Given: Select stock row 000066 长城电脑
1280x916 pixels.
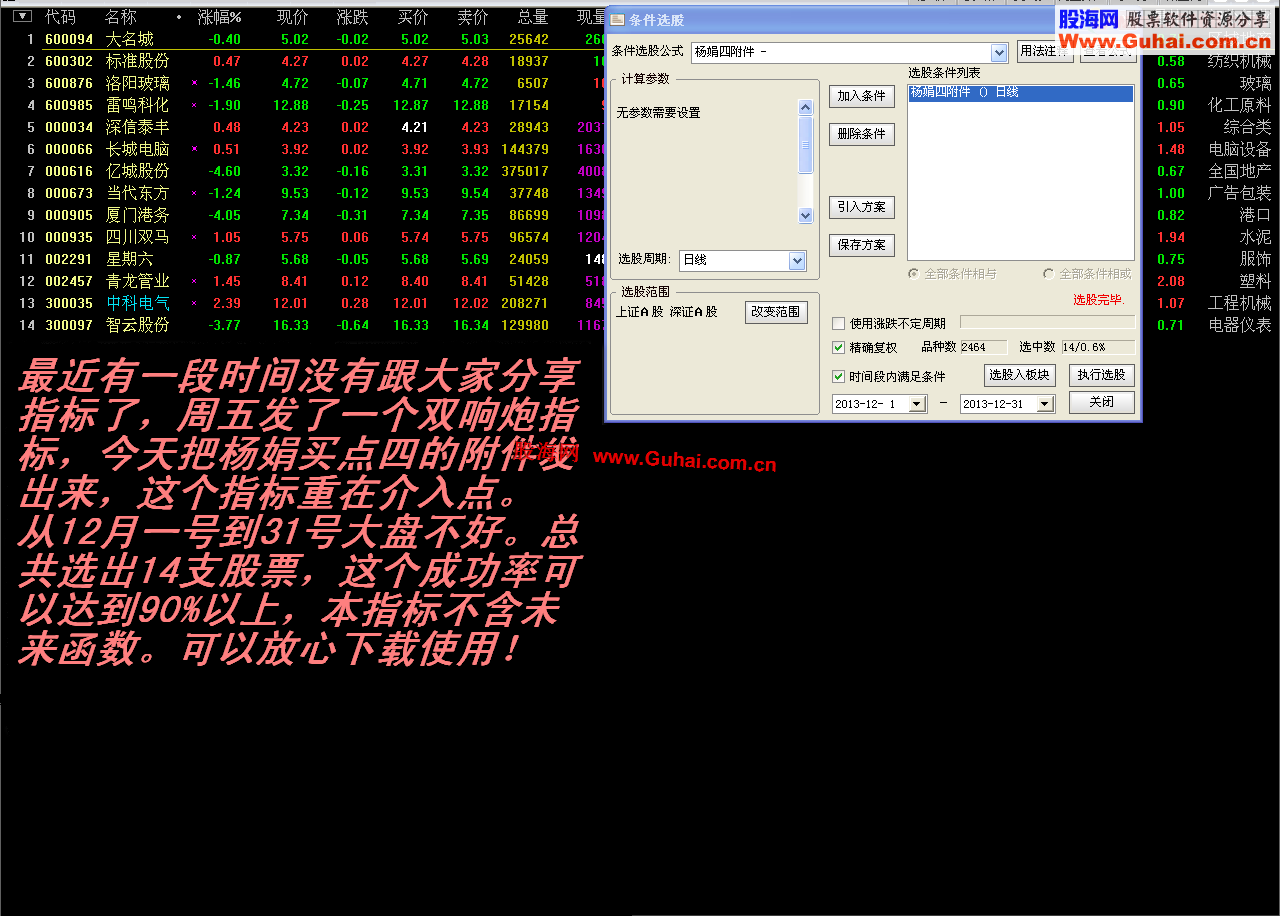Looking at the screenshot, I should coord(304,149).
